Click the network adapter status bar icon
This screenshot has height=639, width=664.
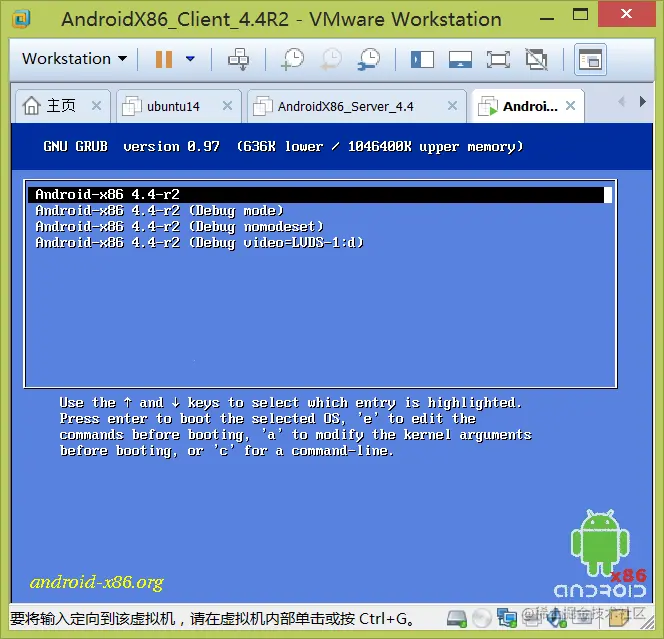(506, 619)
